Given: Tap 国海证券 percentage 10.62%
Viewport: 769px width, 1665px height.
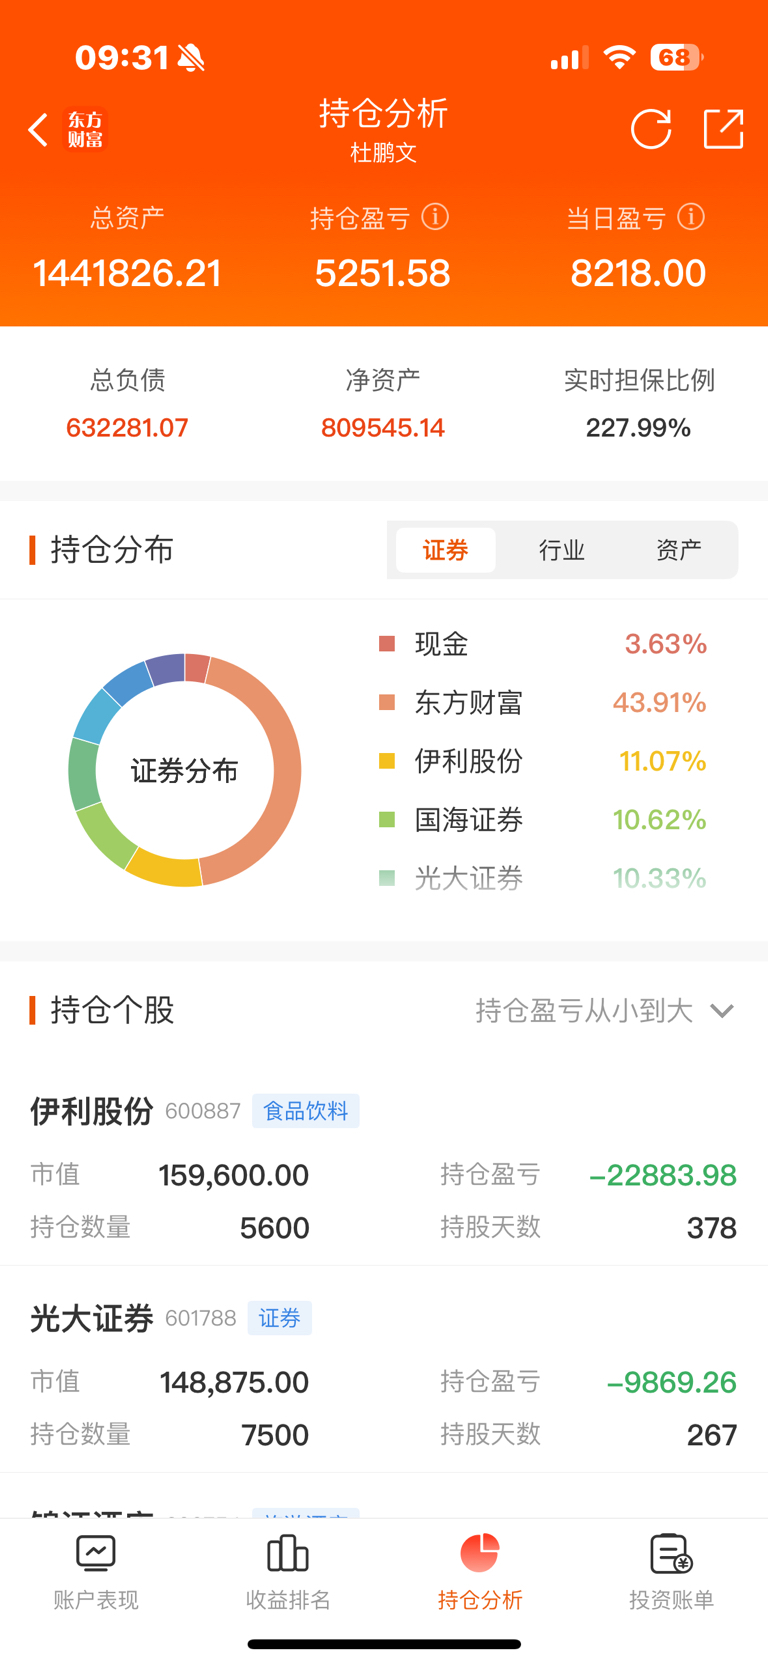Looking at the screenshot, I should pyautogui.click(x=660, y=820).
